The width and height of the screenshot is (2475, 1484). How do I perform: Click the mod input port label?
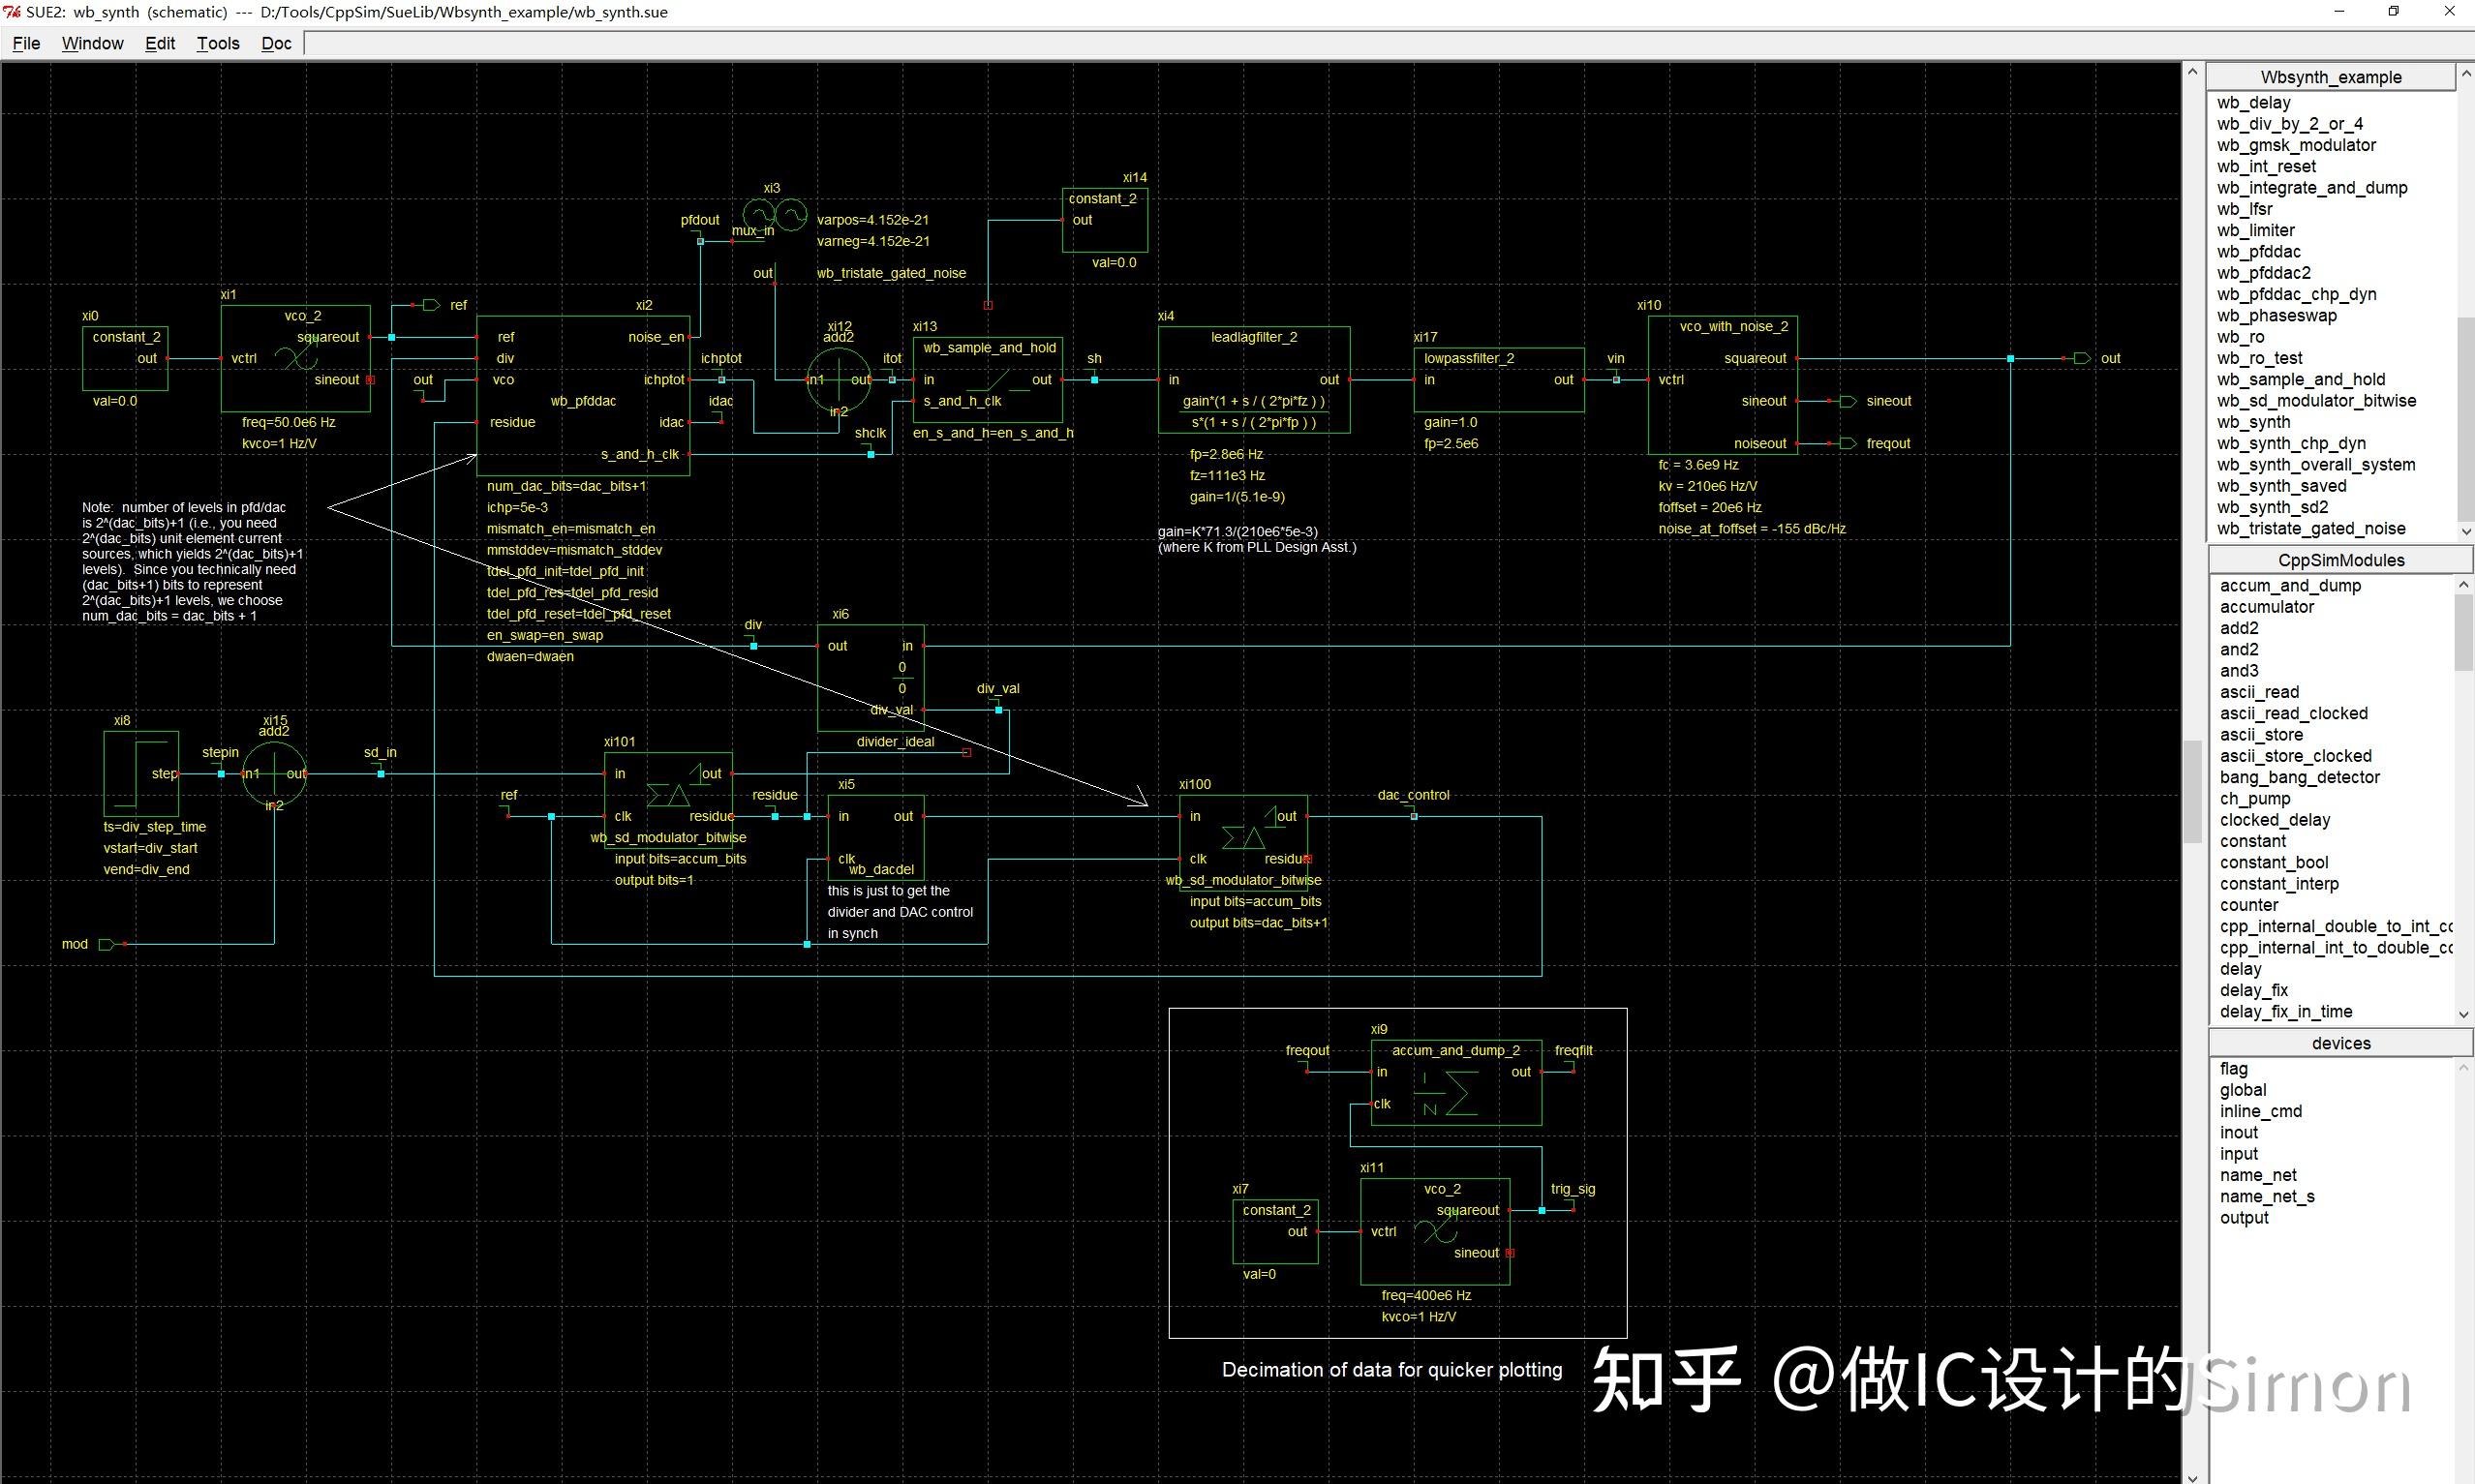click(x=74, y=943)
